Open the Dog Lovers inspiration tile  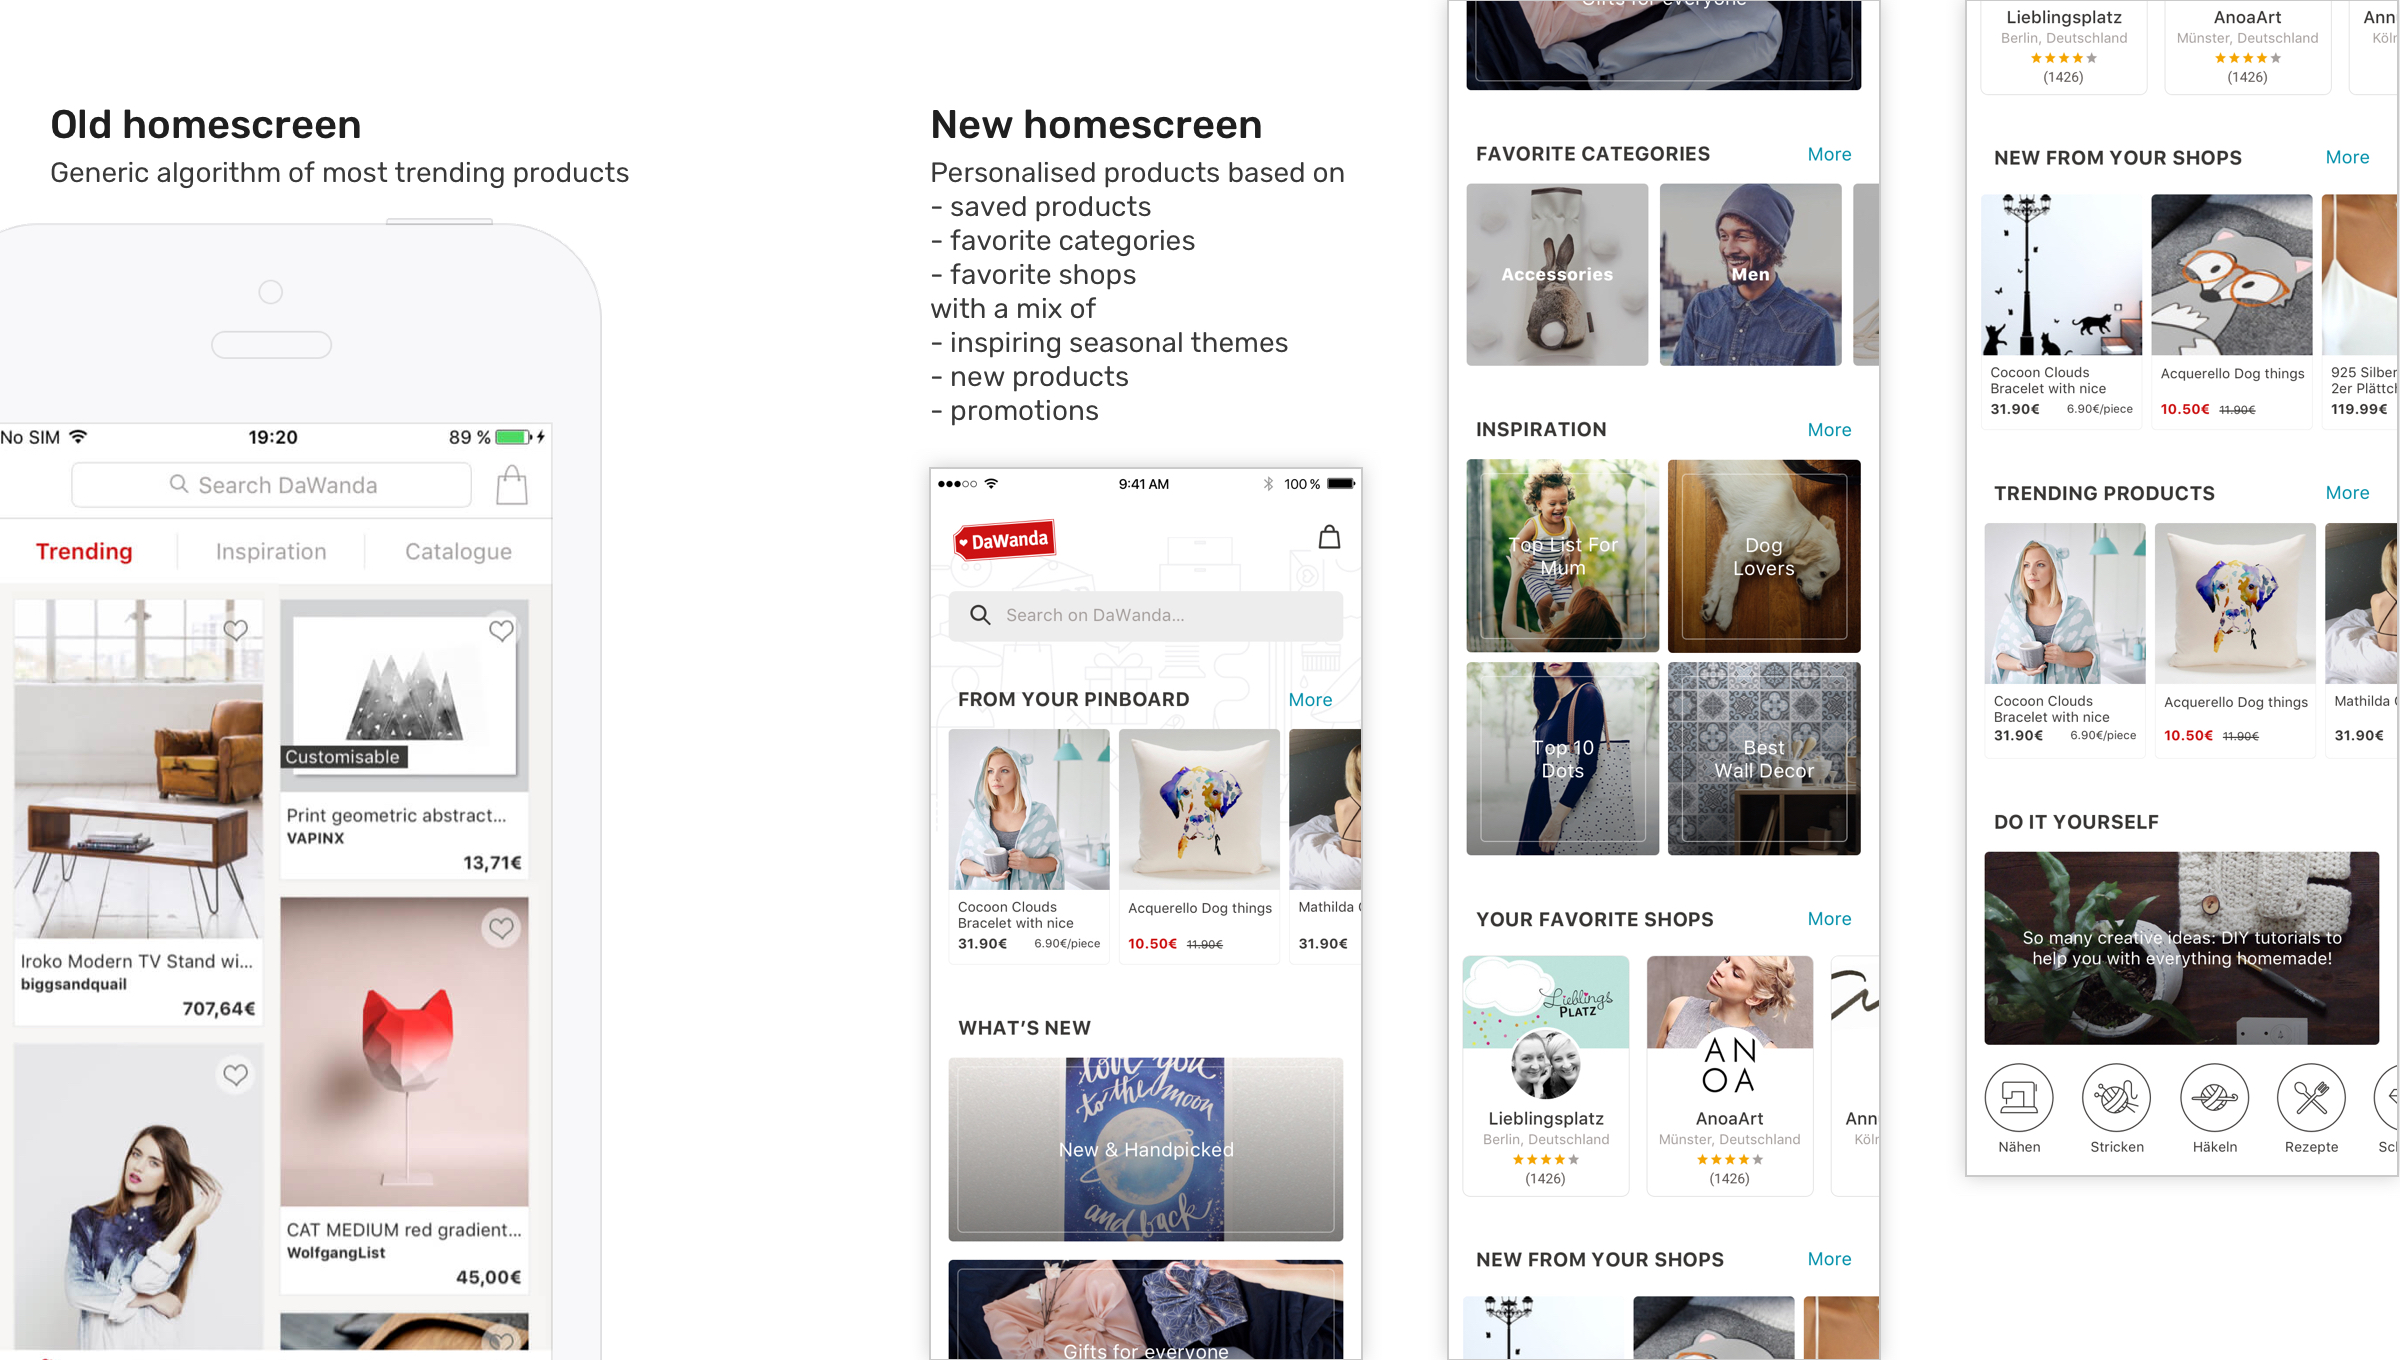click(x=1764, y=556)
